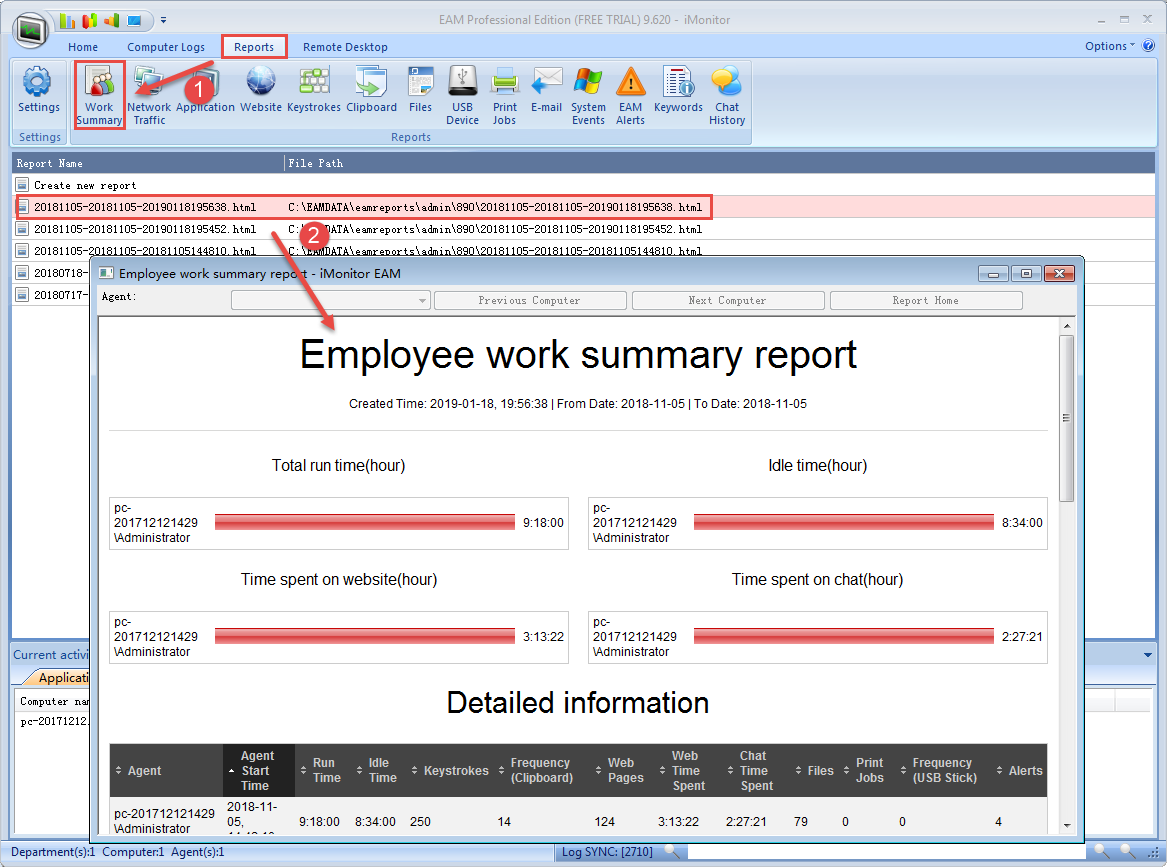Open the iMonitor application logo menu
Image resolution: width=1167 pixels, height=867 pixels.
click(31, 30)
